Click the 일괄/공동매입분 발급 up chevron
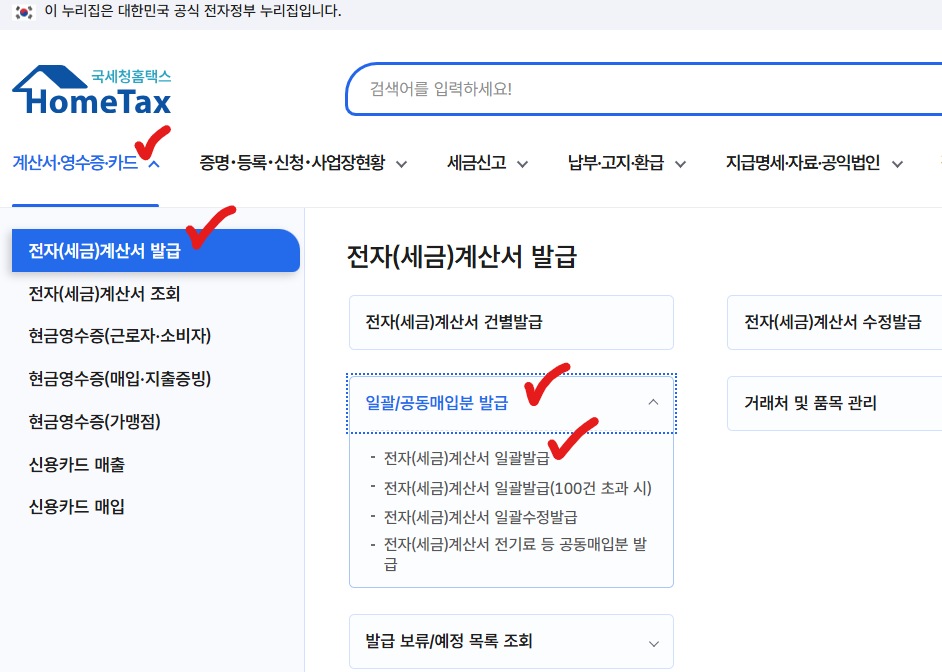 tap(654, 402)
